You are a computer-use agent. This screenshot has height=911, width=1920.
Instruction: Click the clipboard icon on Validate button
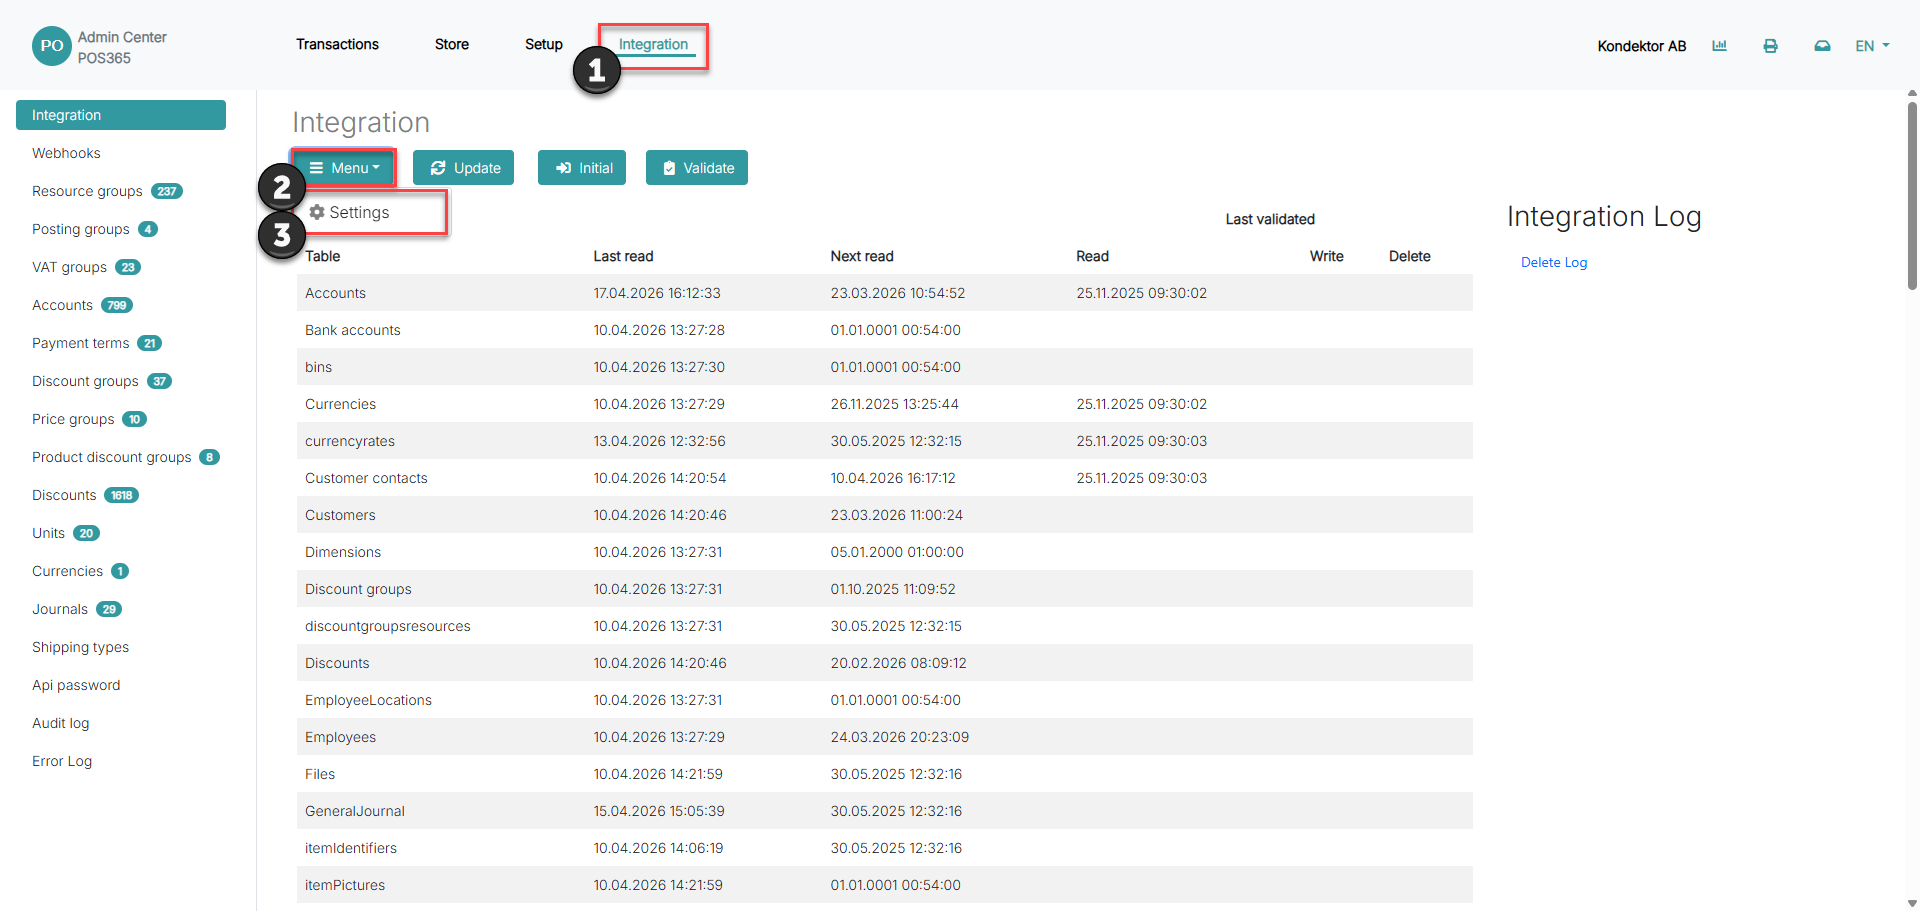coord(669,168)
